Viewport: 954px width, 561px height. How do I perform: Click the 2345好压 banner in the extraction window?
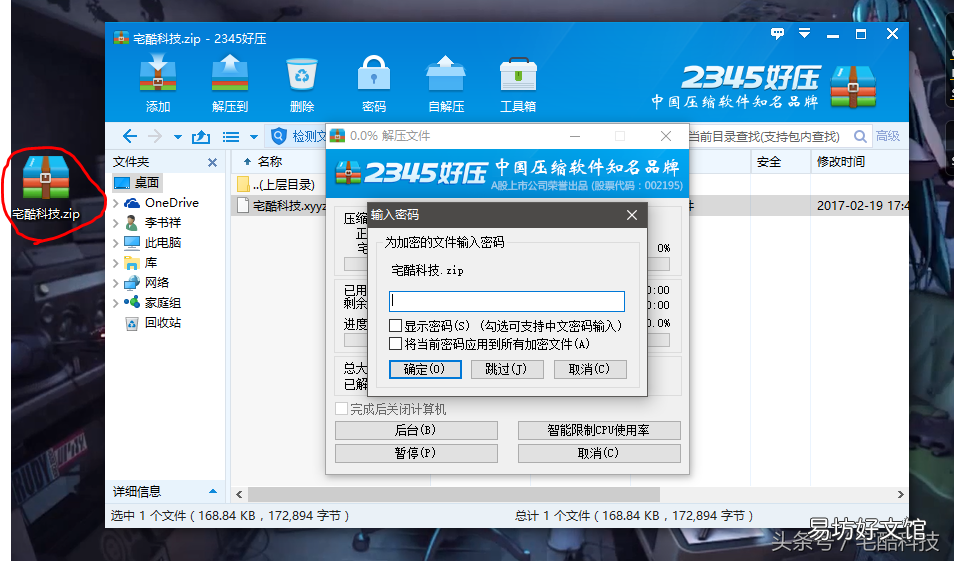click(x=507, y=173)
